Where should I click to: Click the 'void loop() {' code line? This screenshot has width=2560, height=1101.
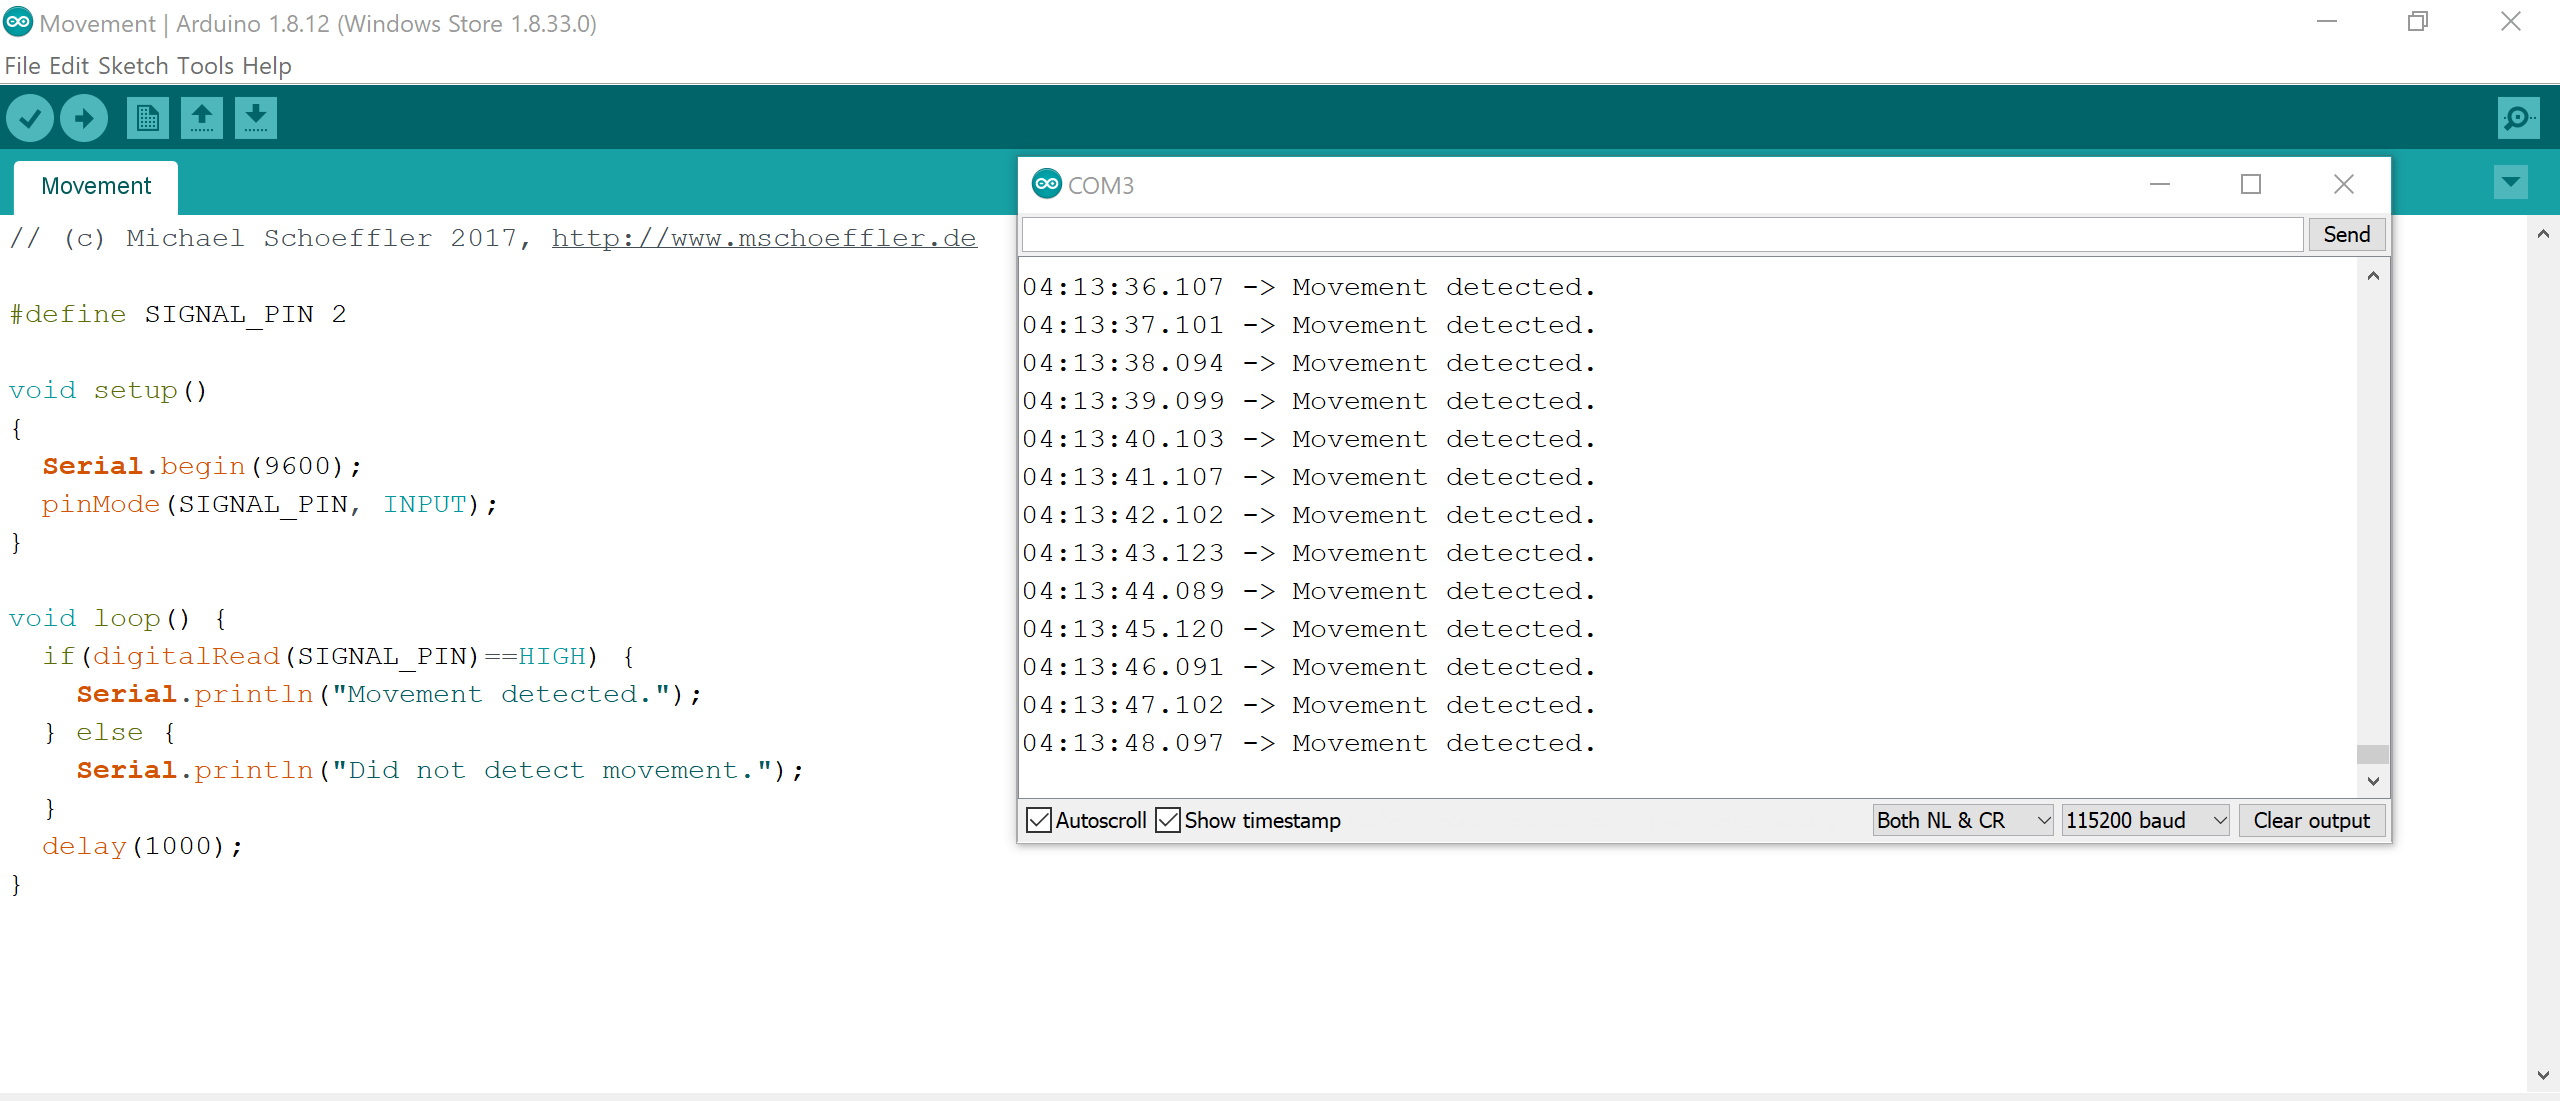point(118,618)
